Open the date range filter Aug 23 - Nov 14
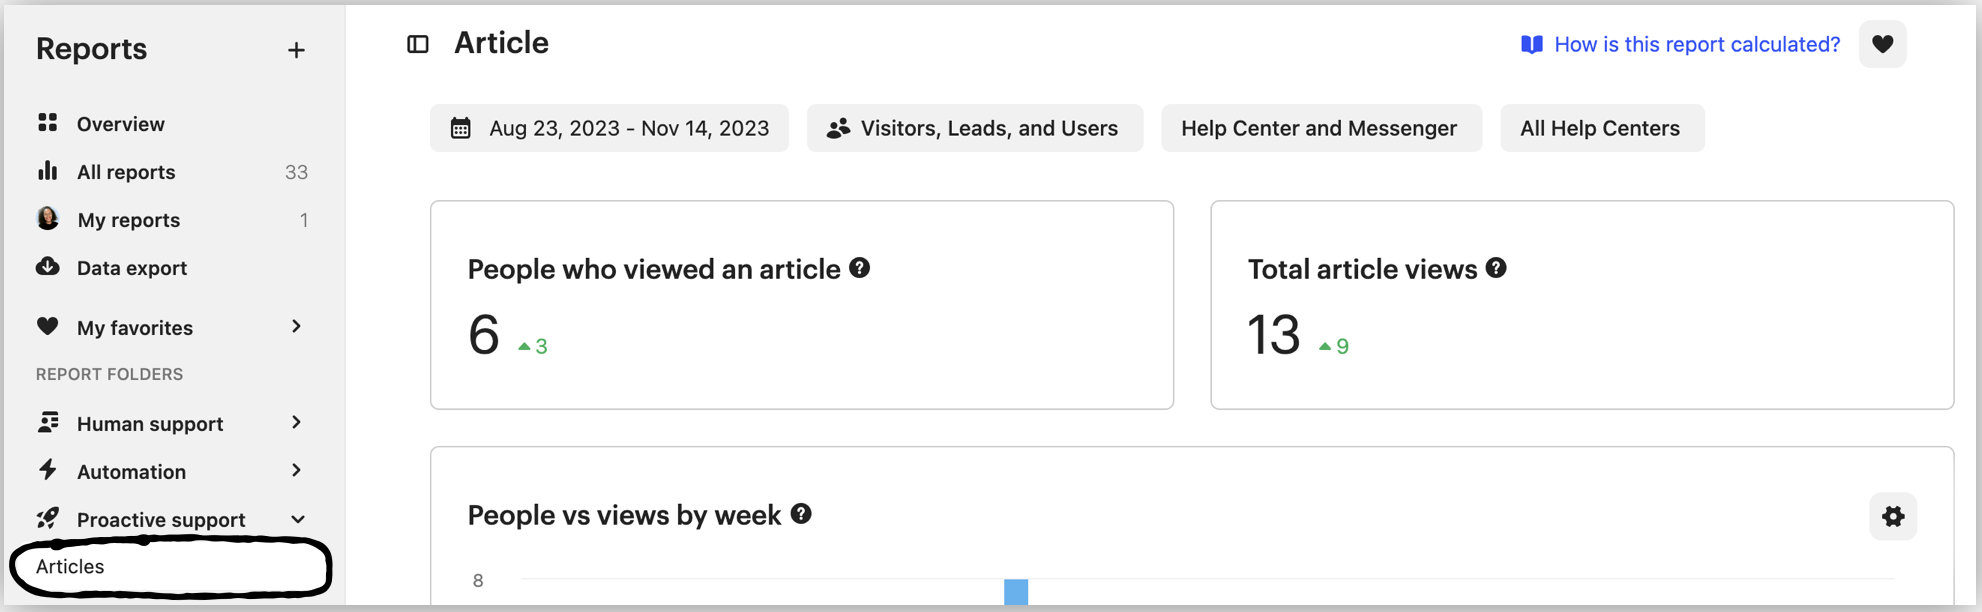The height and width of the screenshot is (612, 1982). coord(609,128)
